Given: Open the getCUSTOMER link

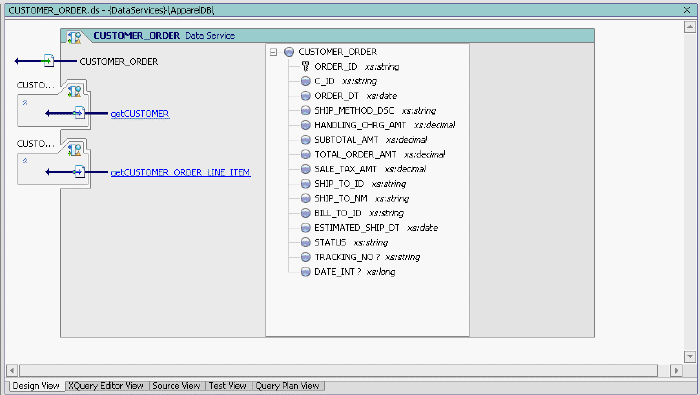Looking at the screenshot, I should click(x=140, y=114).
